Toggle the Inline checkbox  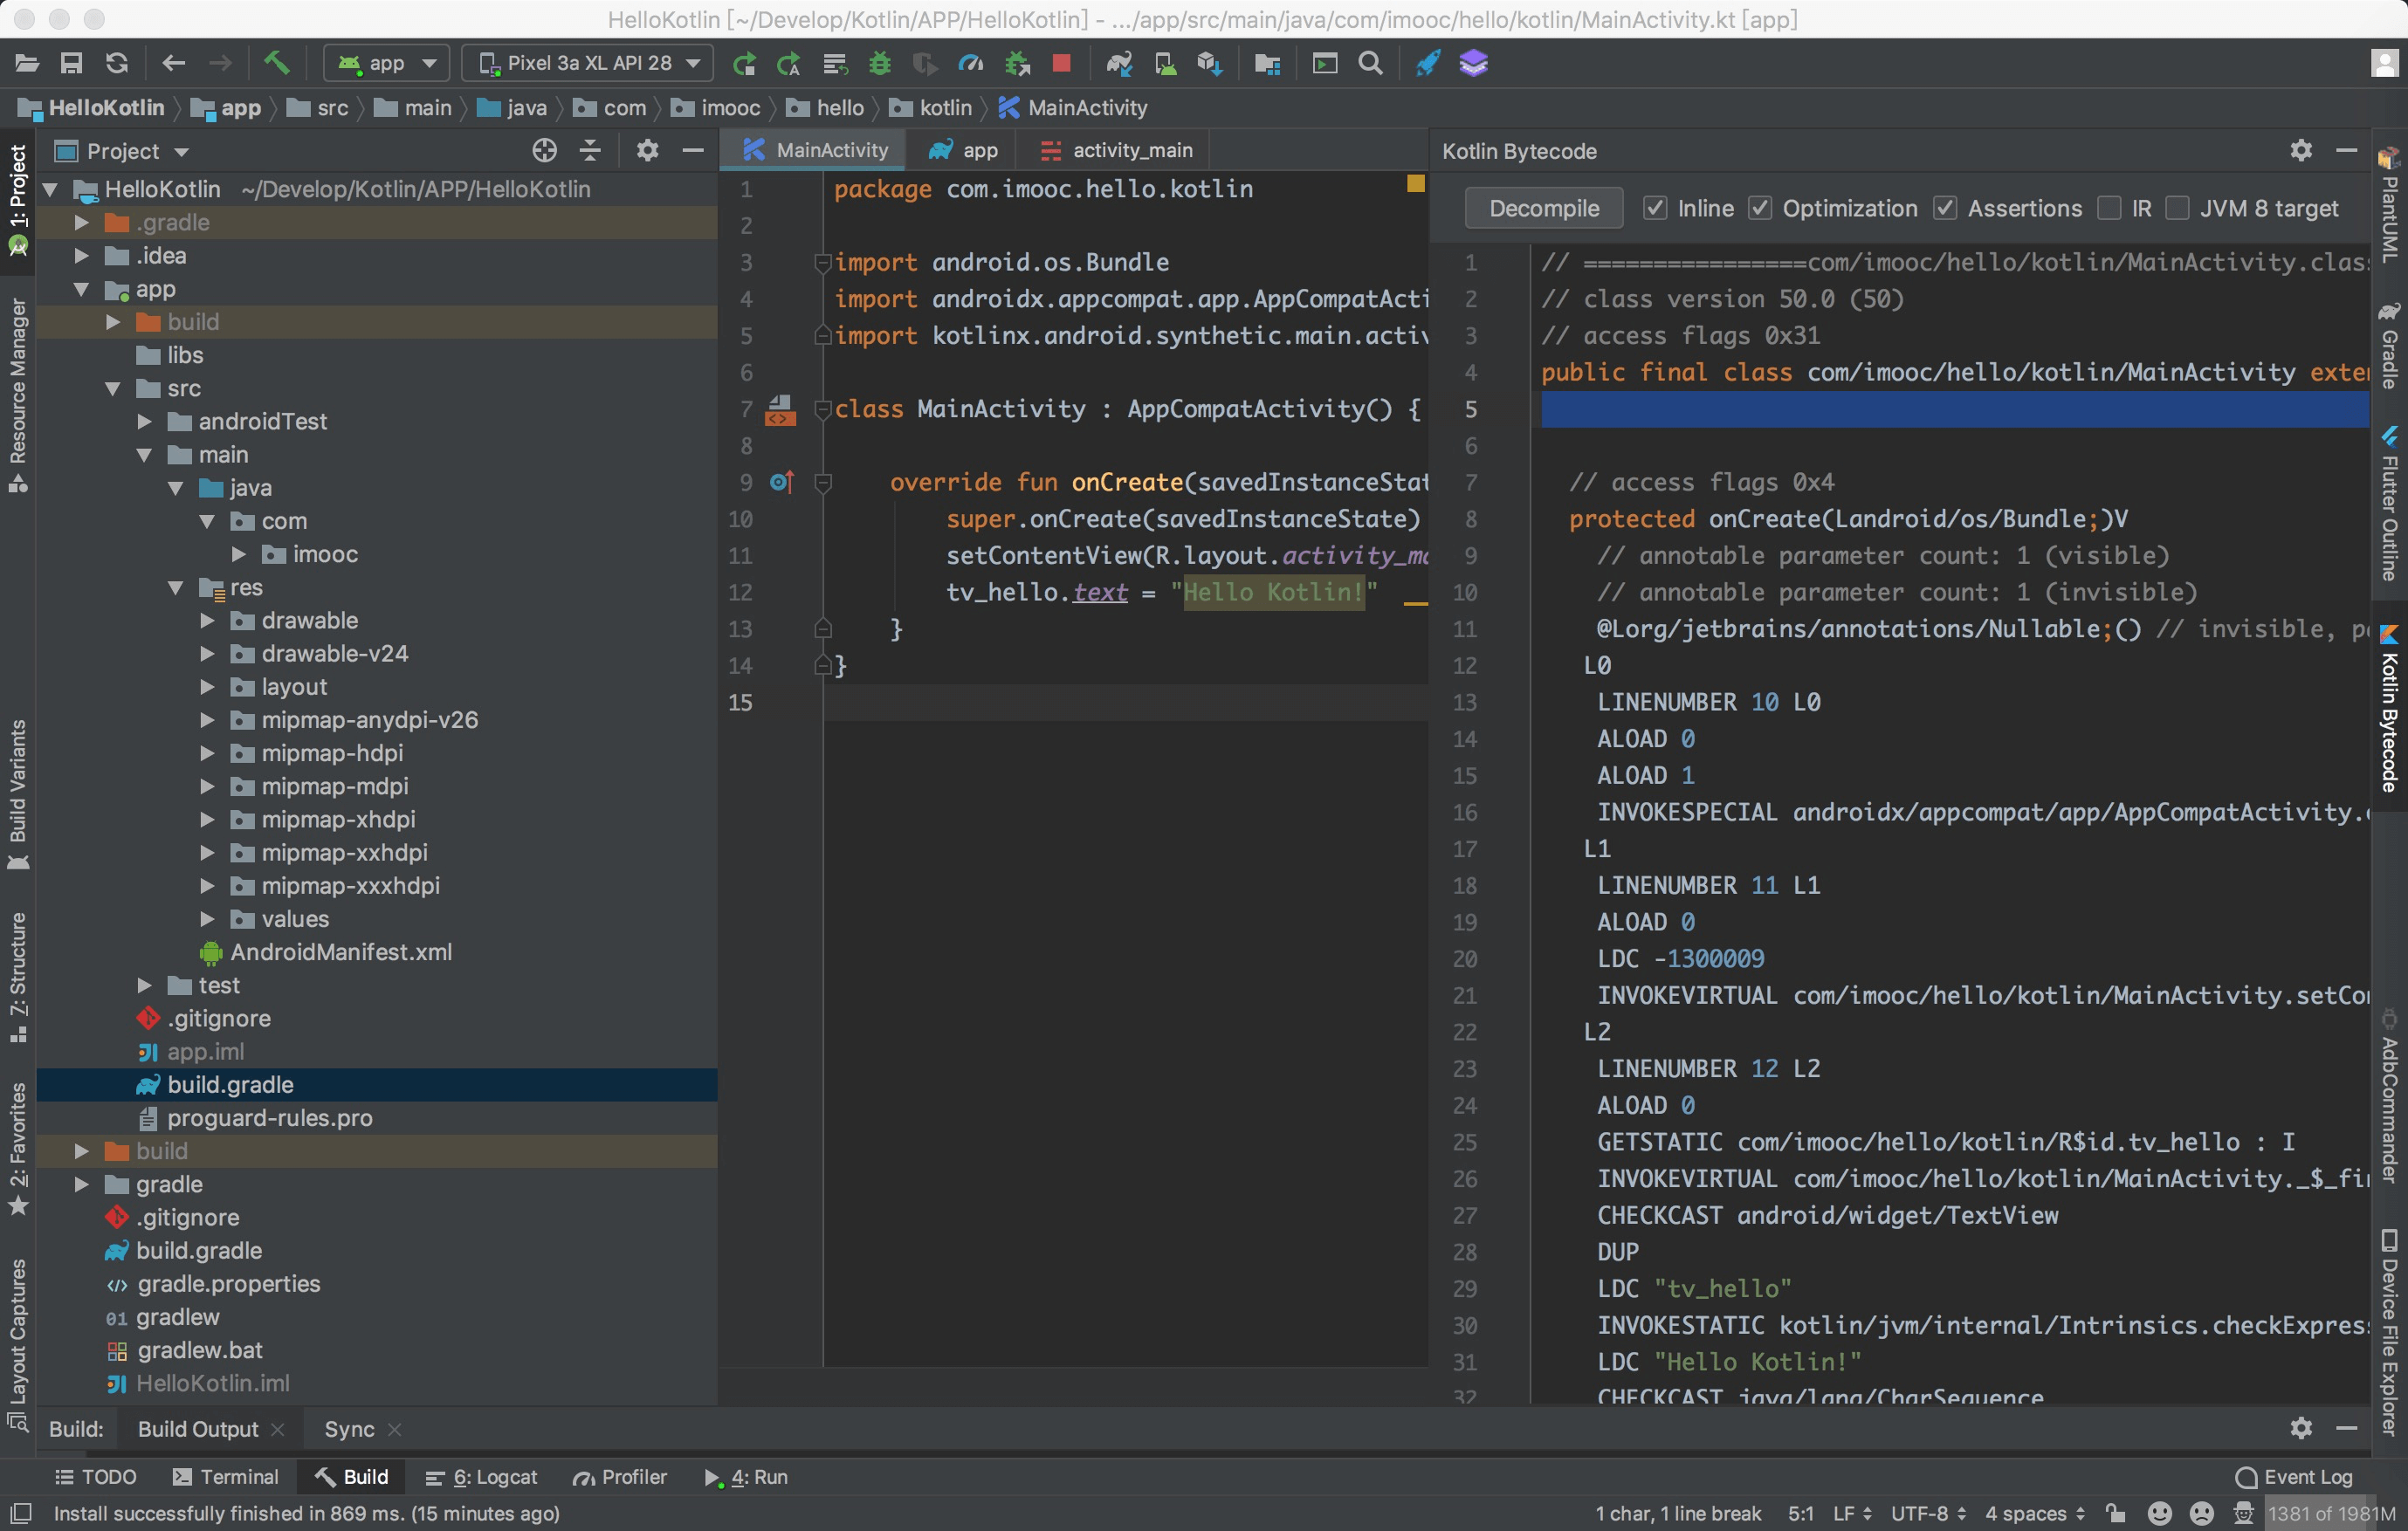click(1655, 208)
